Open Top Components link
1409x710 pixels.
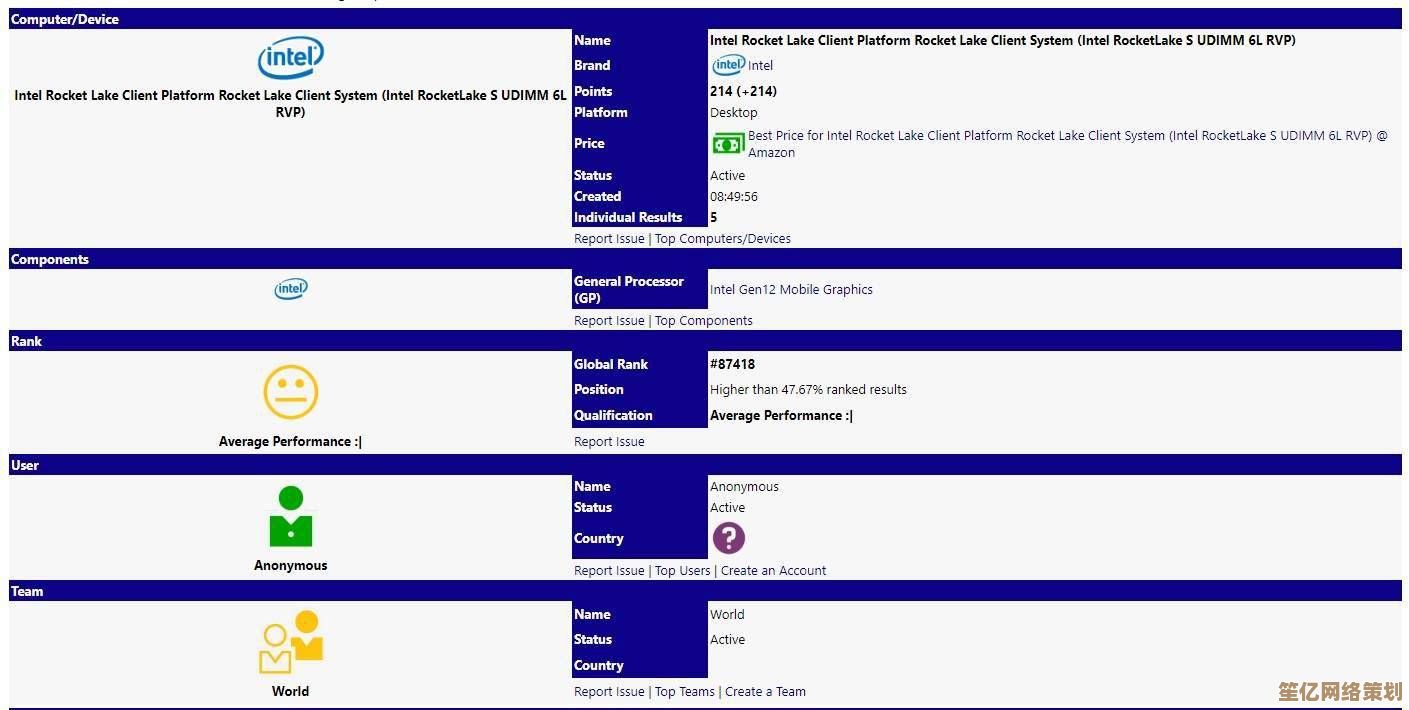click(703, 321)
